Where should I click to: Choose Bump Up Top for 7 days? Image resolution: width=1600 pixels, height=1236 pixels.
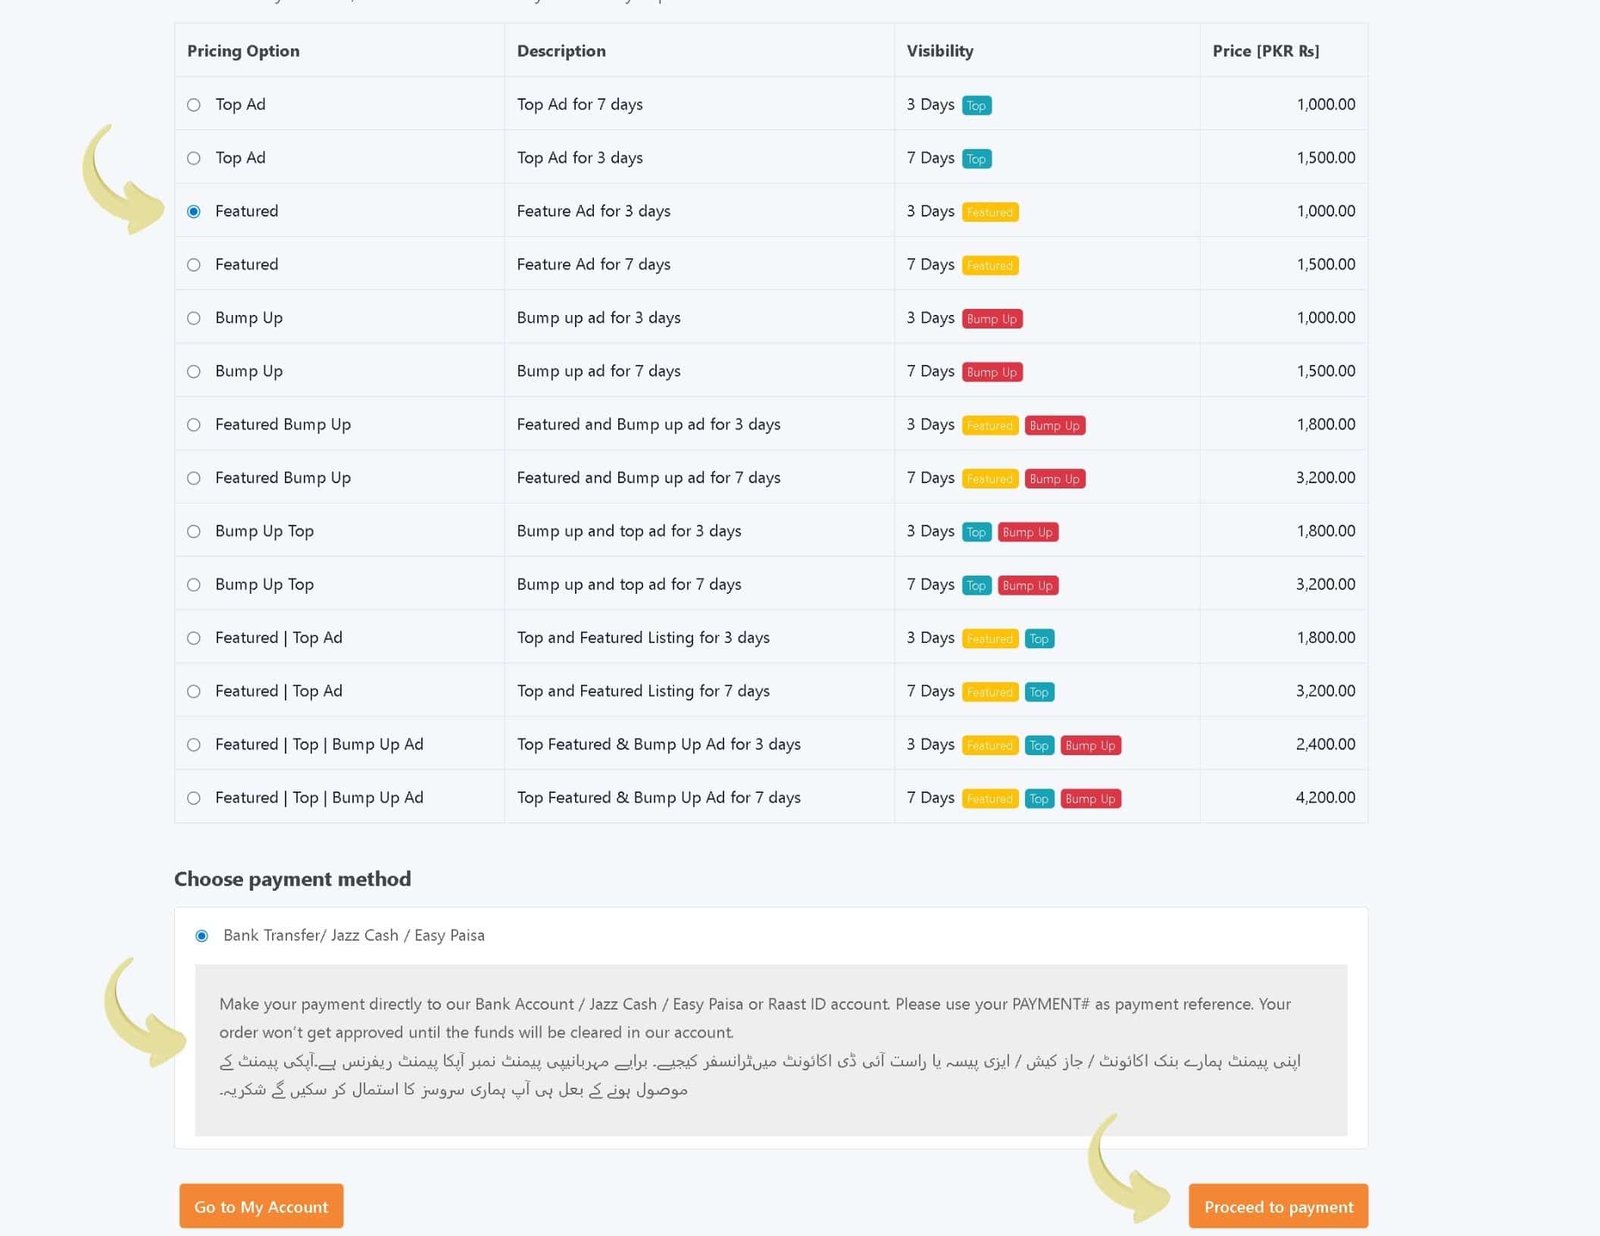tap(194, 585)
